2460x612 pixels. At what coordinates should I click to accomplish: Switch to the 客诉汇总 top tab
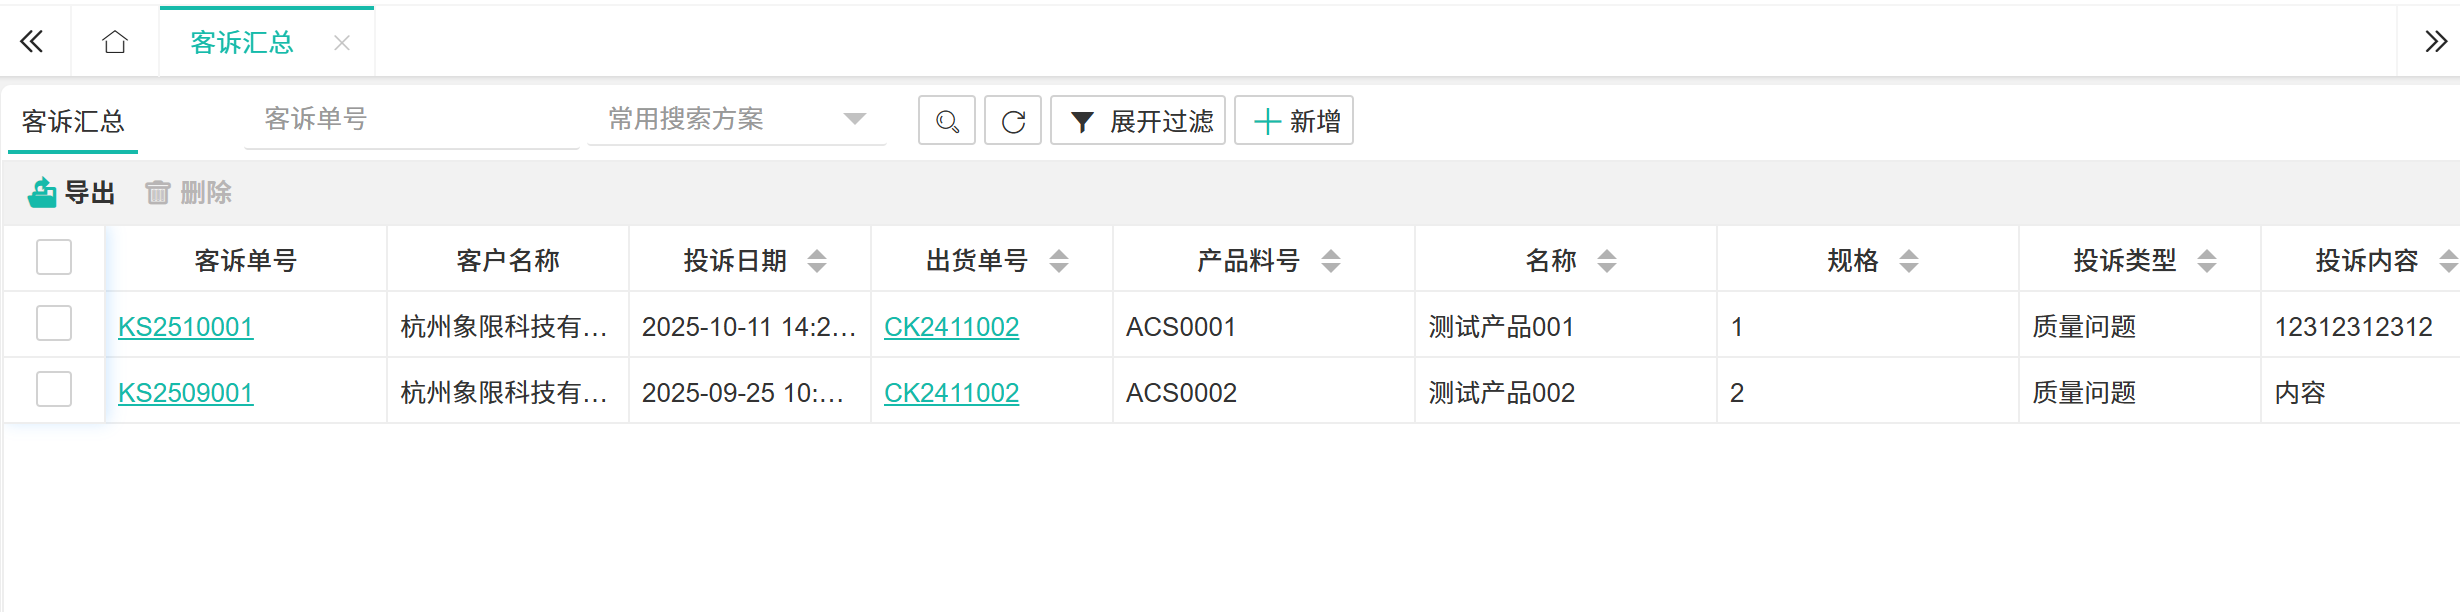pos(242,43)
